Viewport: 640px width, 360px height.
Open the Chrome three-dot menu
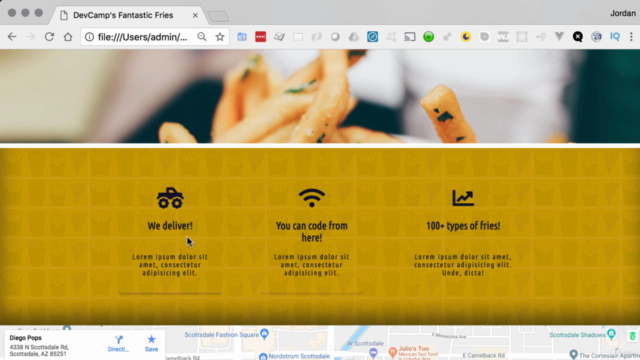[x=631, y=37]
